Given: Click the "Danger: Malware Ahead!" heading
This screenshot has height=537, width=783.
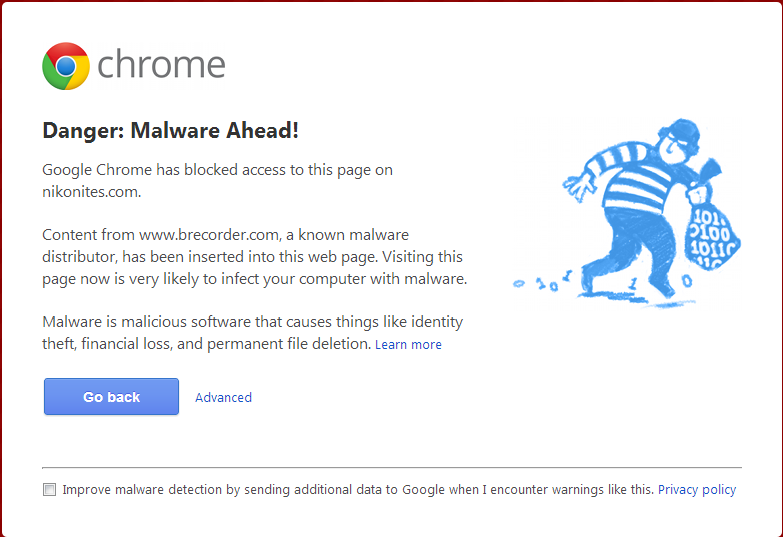Looking at the screenshot, I should tap(171, 131).
